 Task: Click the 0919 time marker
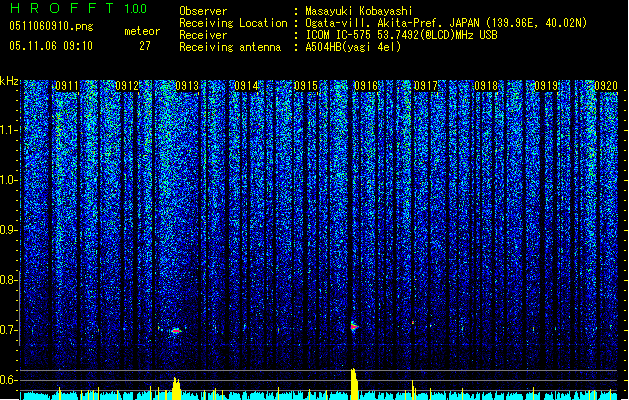point(546,86)
